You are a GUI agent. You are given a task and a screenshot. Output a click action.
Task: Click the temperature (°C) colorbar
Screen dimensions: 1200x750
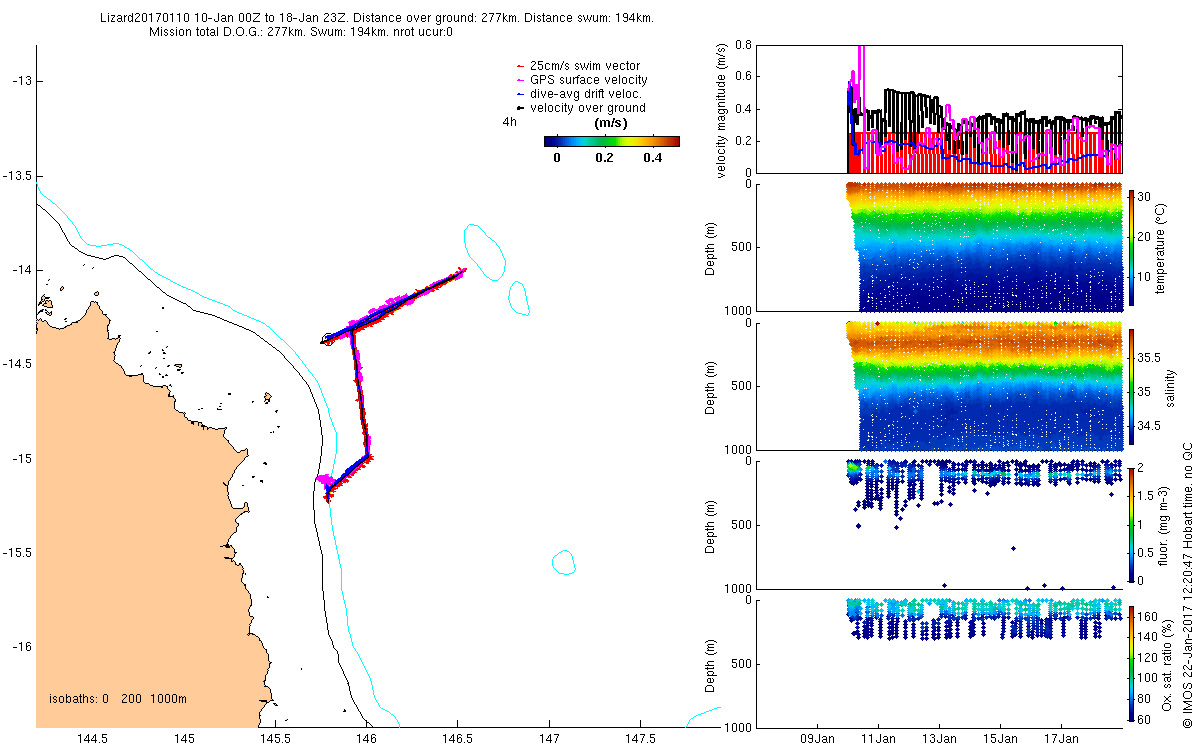point(1132,246)
